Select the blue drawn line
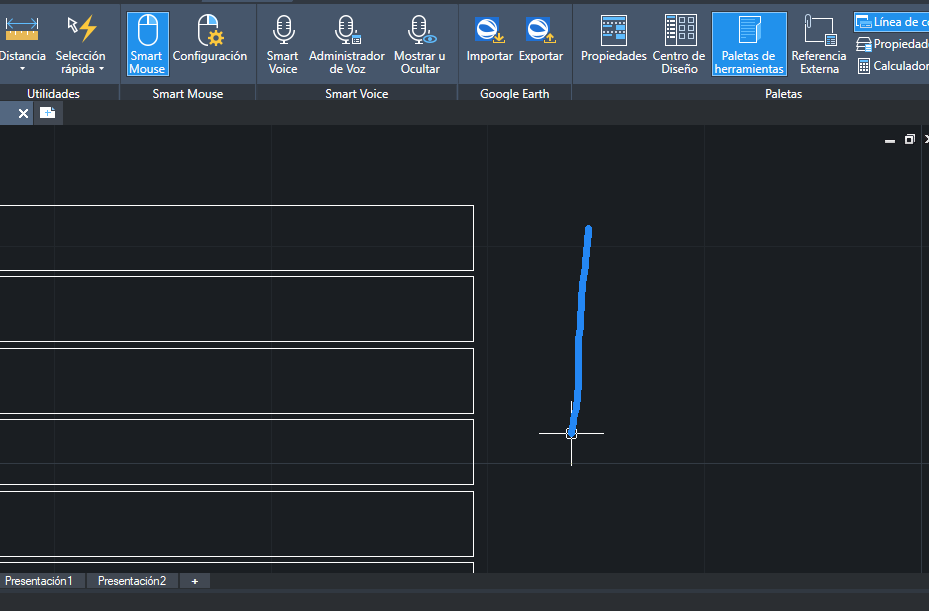The width and height of the screenshot is (929, 611). coord(579,332)
